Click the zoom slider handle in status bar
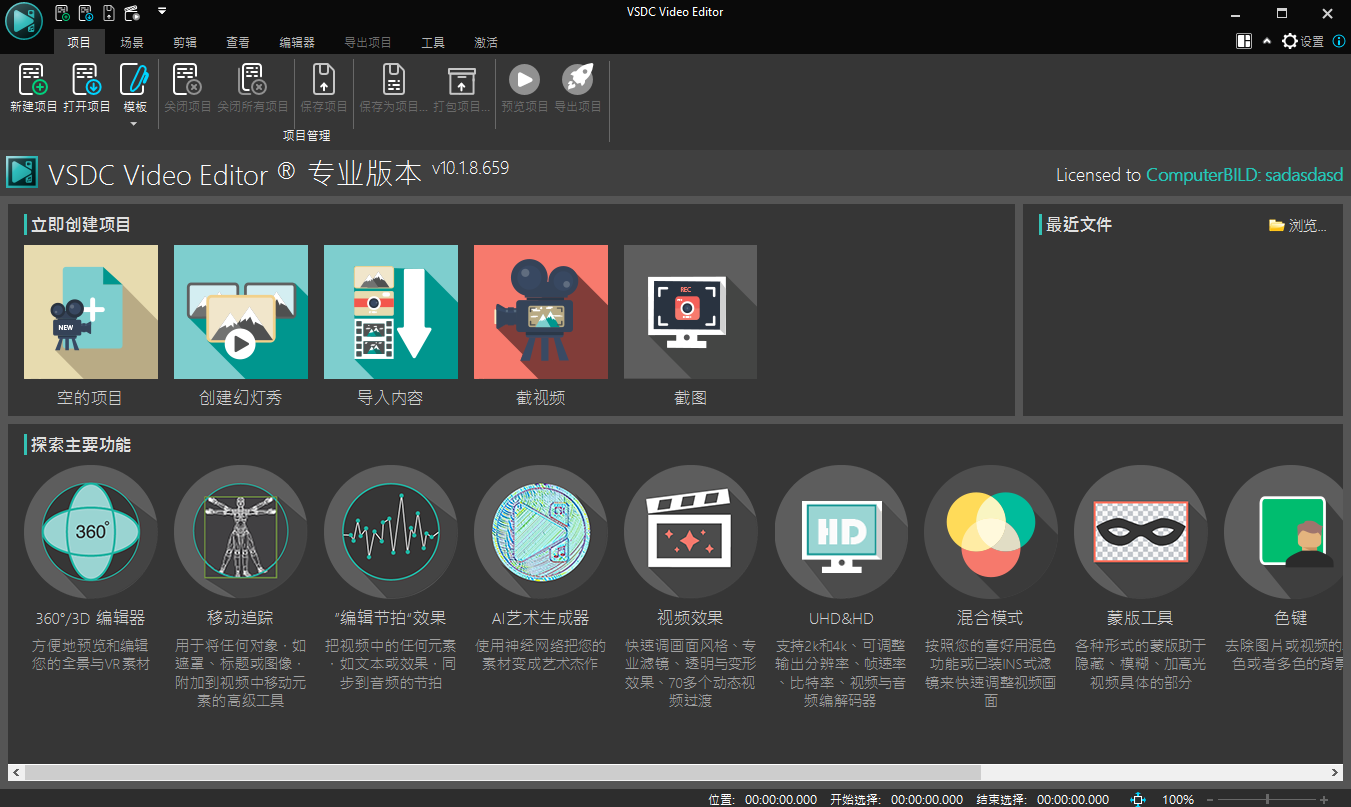 click(1267, 800)
